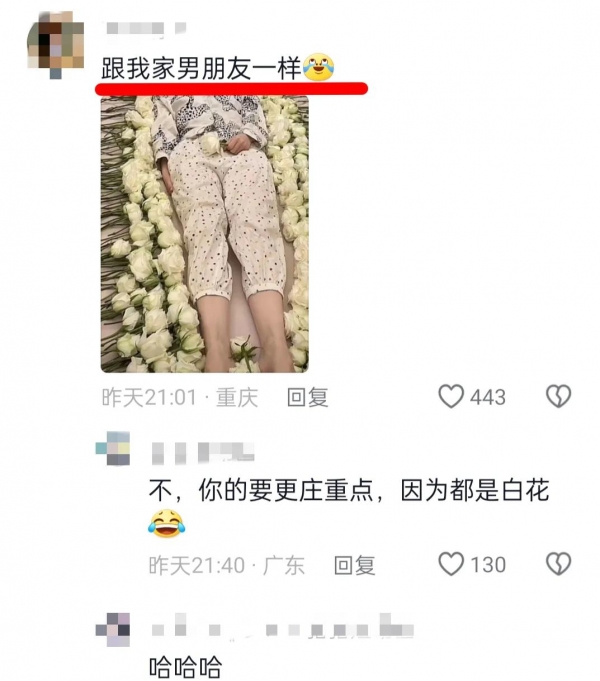
Task: Dislike the Guangdong reply via broken heart
Action: pos(558,564)
